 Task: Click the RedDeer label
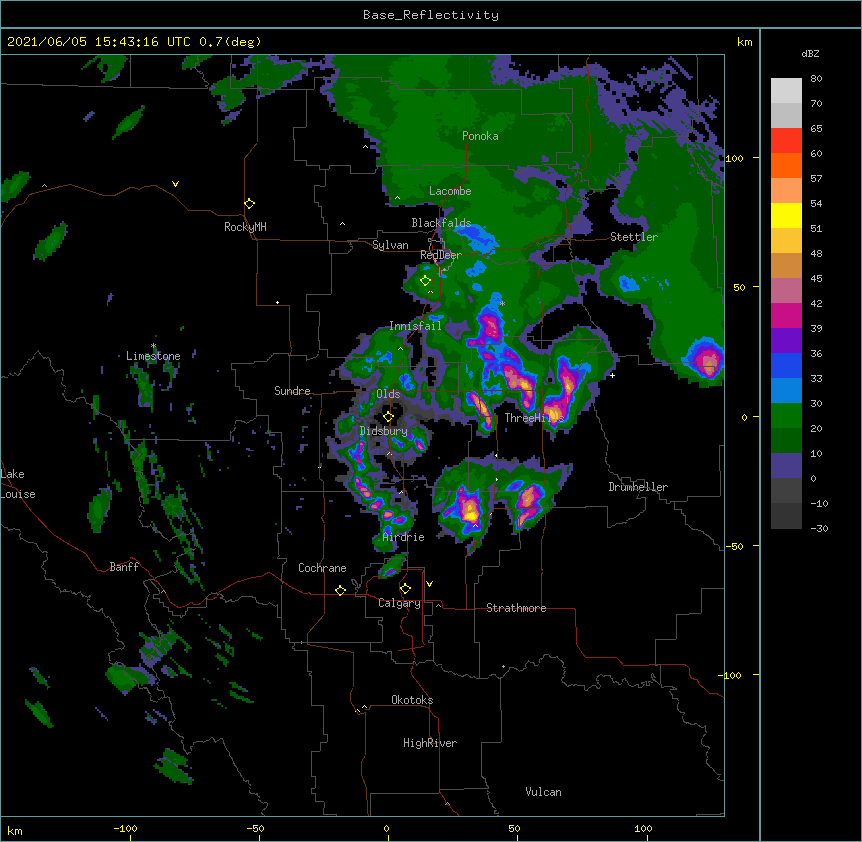[x=440, y=255]
